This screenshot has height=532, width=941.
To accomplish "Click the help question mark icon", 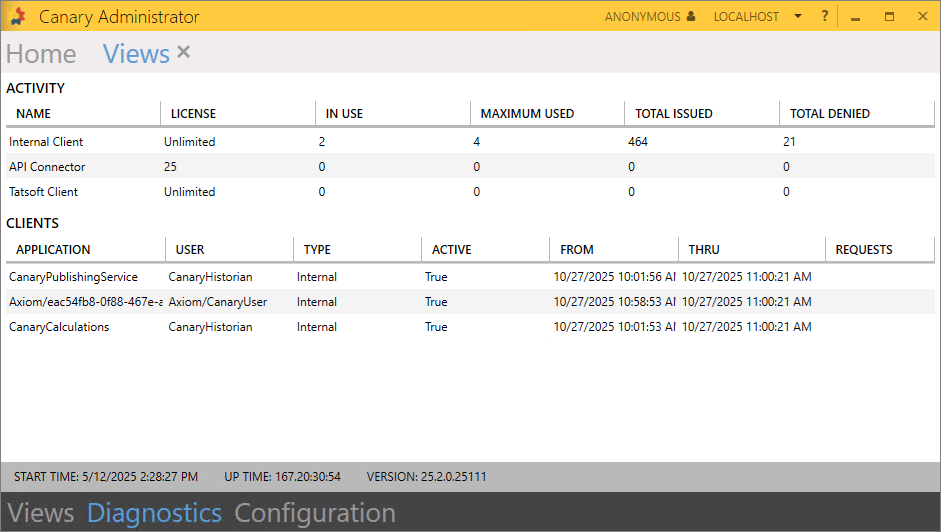I will (825, 17).
